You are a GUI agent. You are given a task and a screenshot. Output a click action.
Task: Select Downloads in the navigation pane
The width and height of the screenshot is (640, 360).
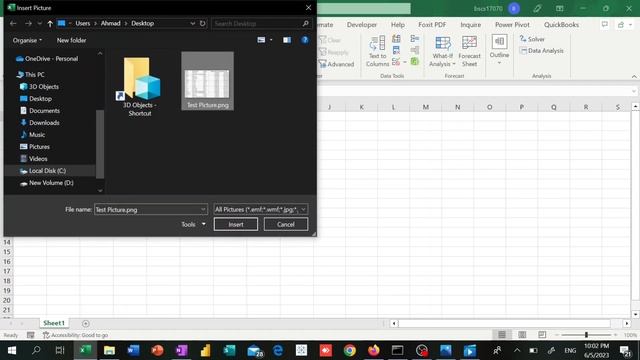click(x=44, y=122)
